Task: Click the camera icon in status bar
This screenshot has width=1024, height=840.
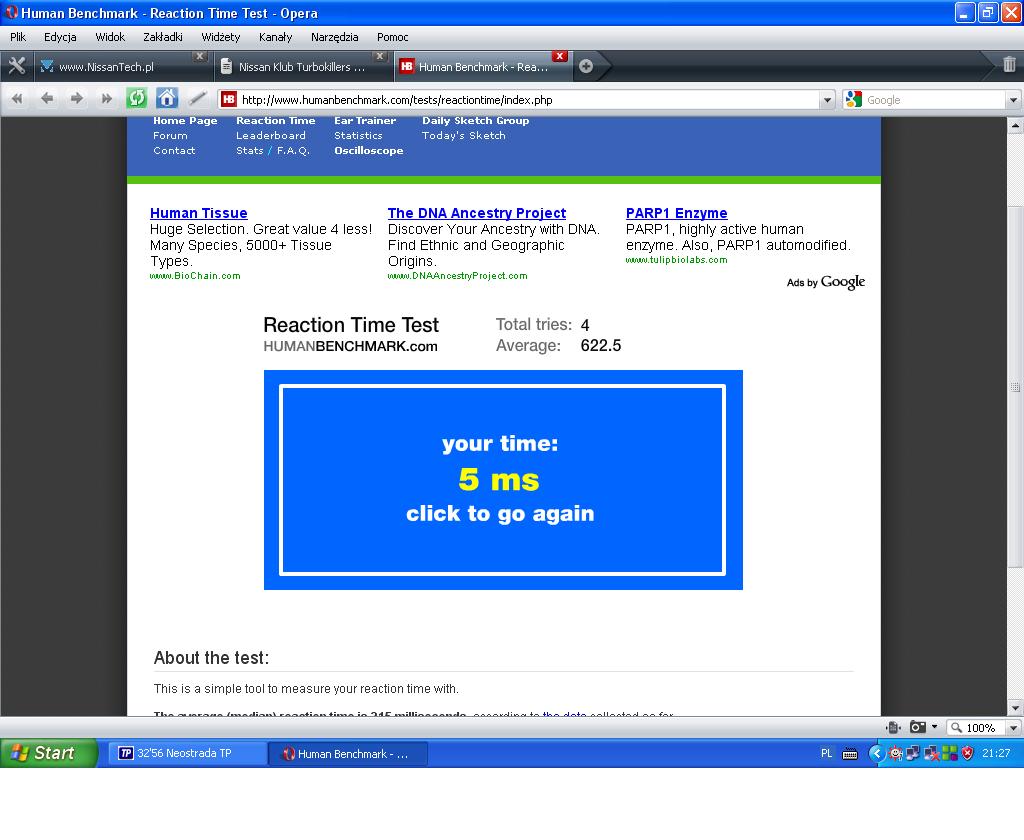Action: pos(917,727)
